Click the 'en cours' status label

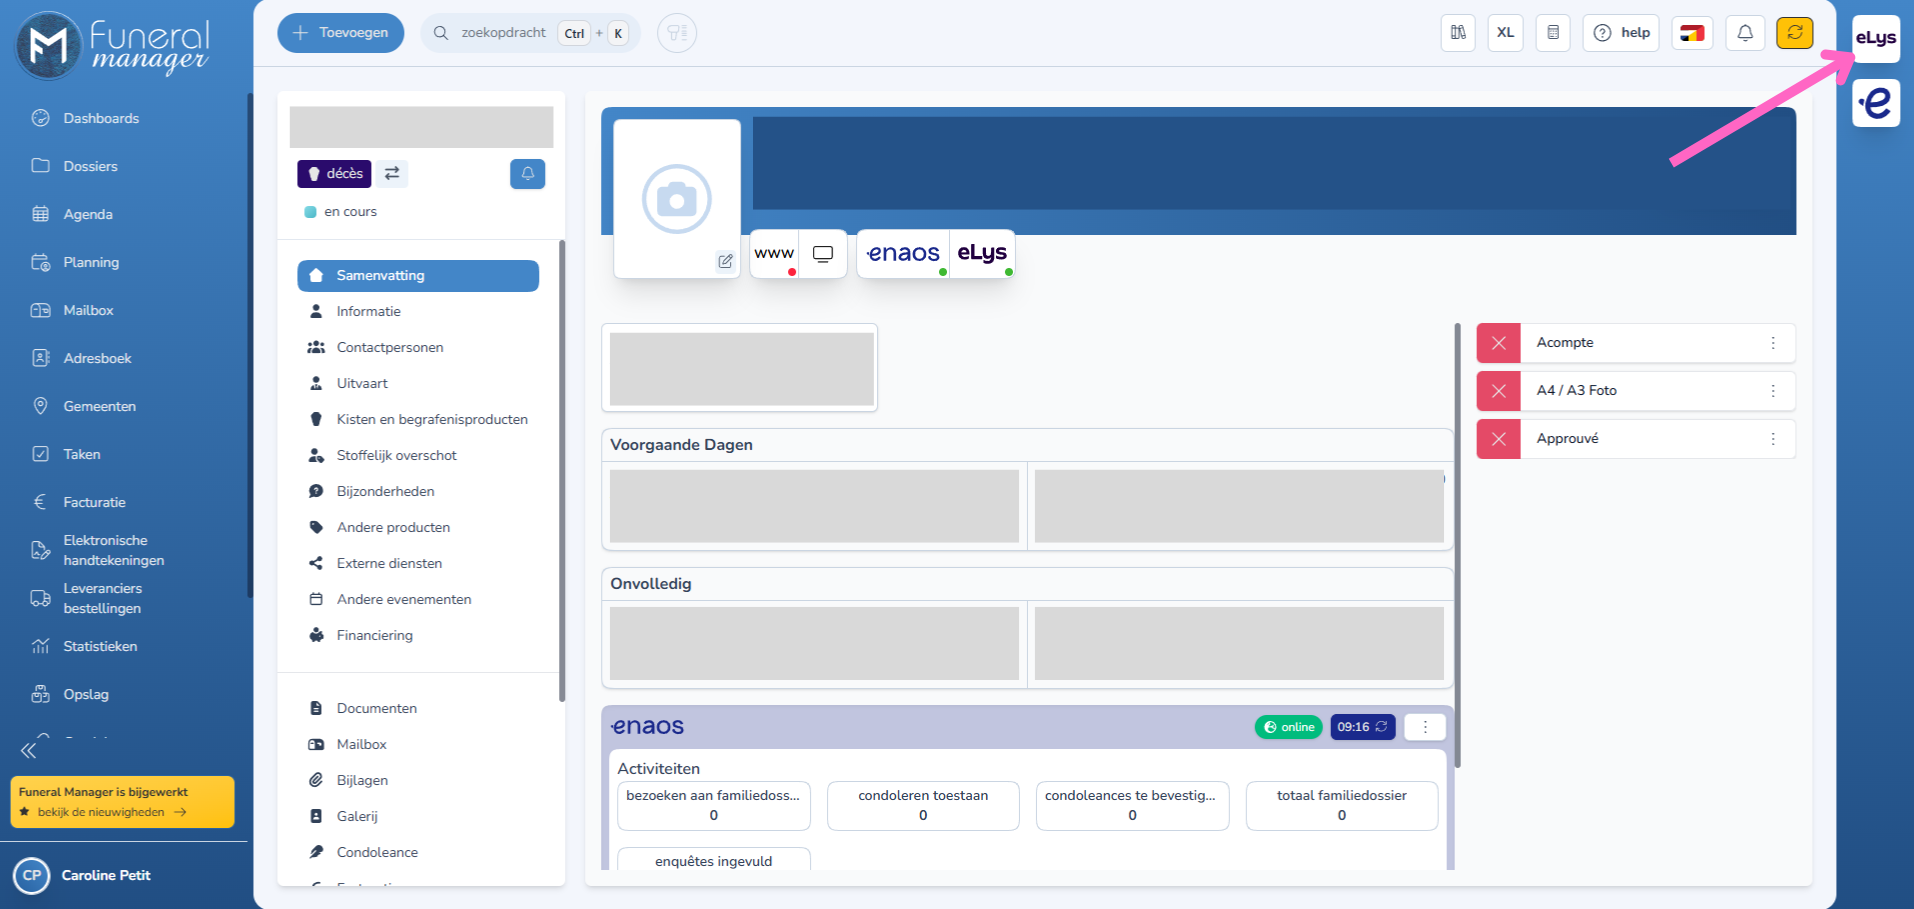coord(350,212)
